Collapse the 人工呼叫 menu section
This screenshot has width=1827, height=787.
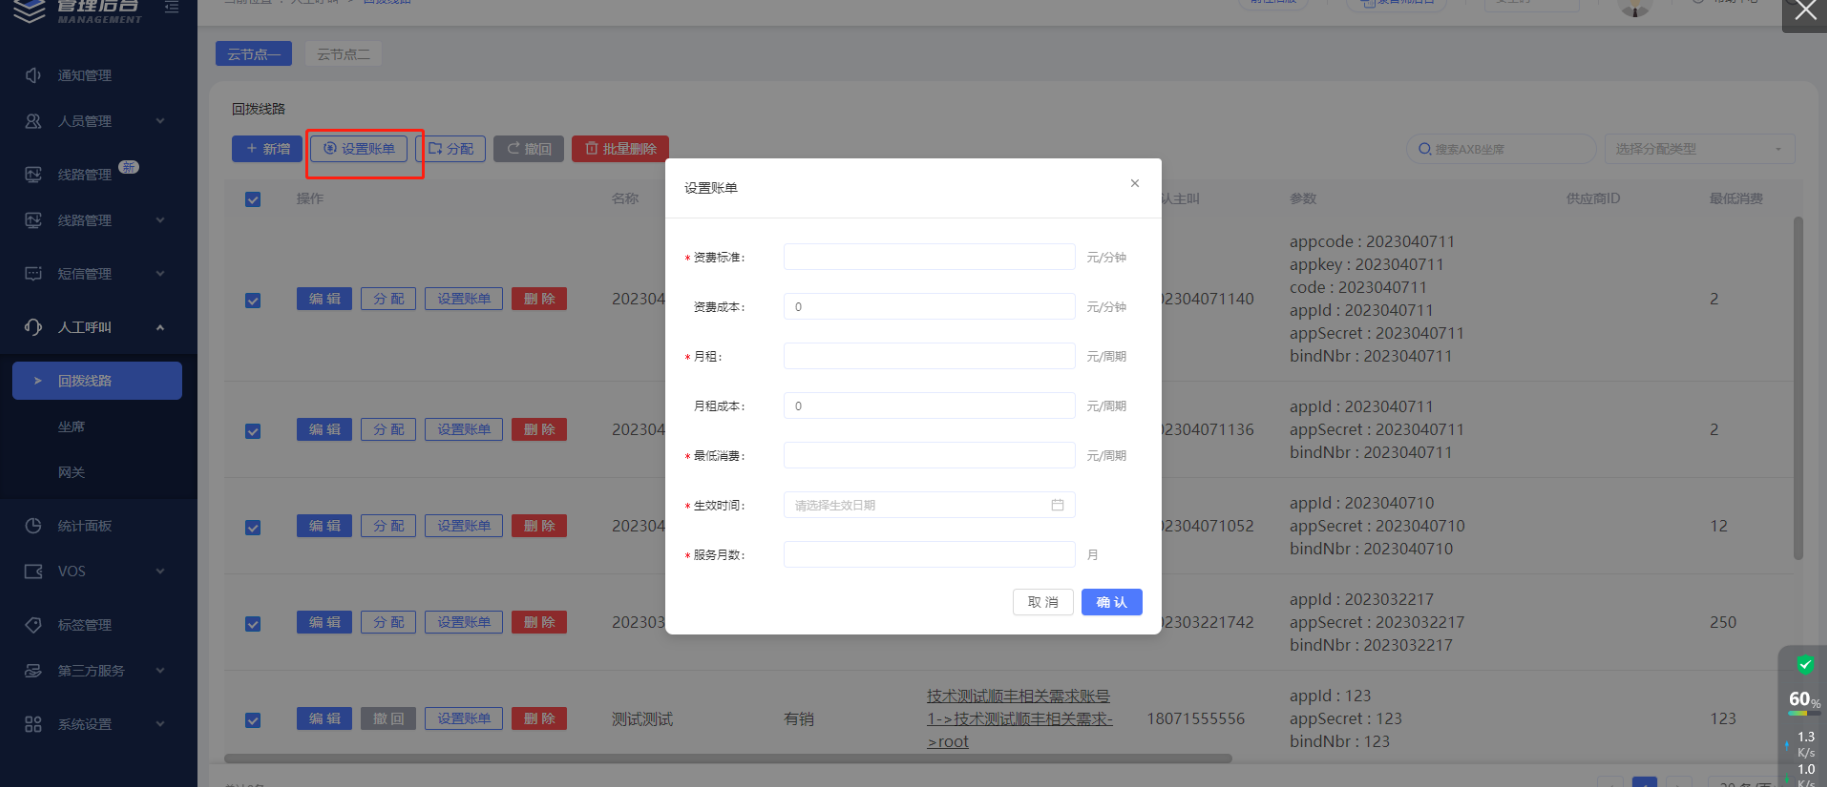pyautogui.click(x=160, y=327)
